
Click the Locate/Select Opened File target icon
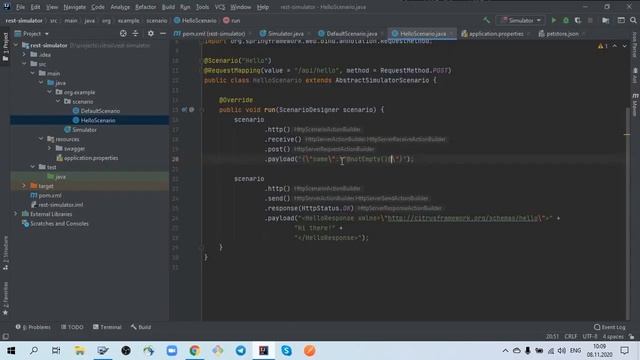click(x=123, y=33)
